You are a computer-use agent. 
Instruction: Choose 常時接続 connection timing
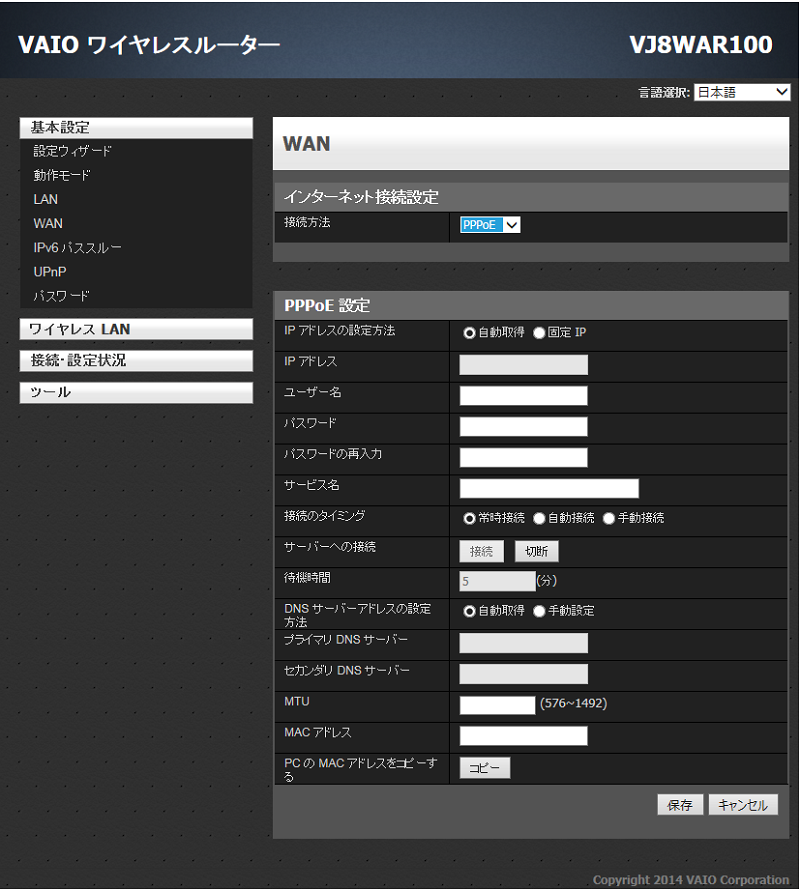tap(469, 518)
